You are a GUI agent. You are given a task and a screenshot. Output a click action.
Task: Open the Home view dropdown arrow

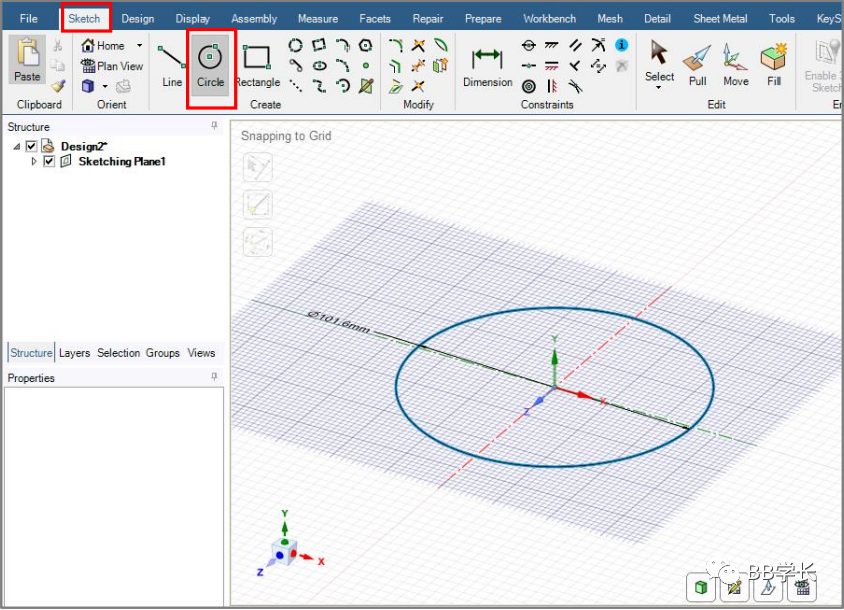point(139,45)
